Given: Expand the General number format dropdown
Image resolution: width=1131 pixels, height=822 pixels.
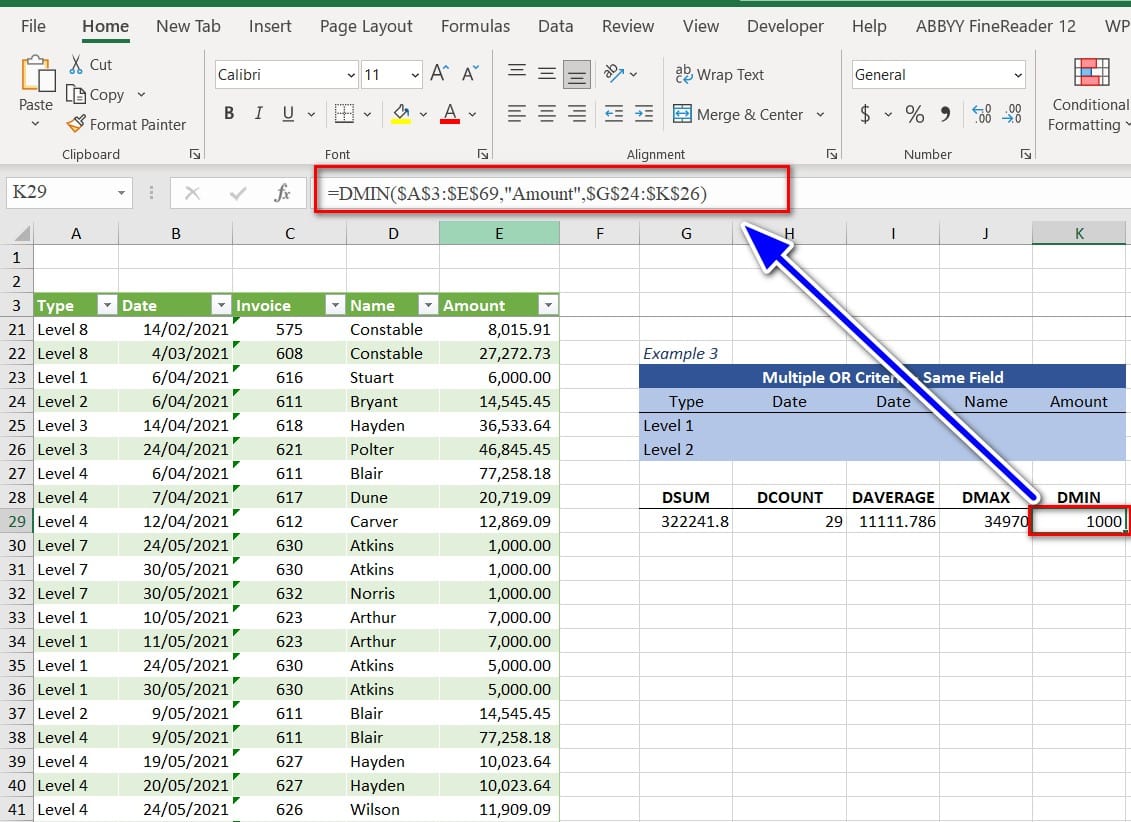Looking at the screenshot, I should click(x=1018, y=75).
